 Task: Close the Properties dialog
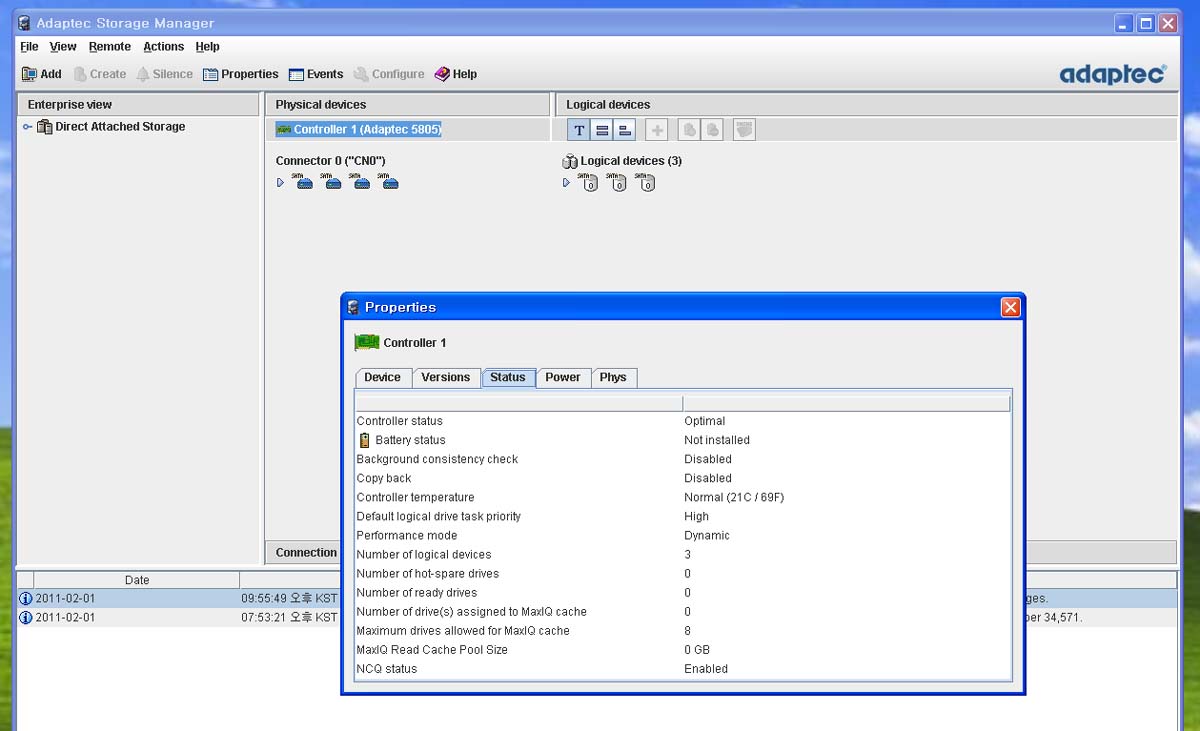(1010, 307)
